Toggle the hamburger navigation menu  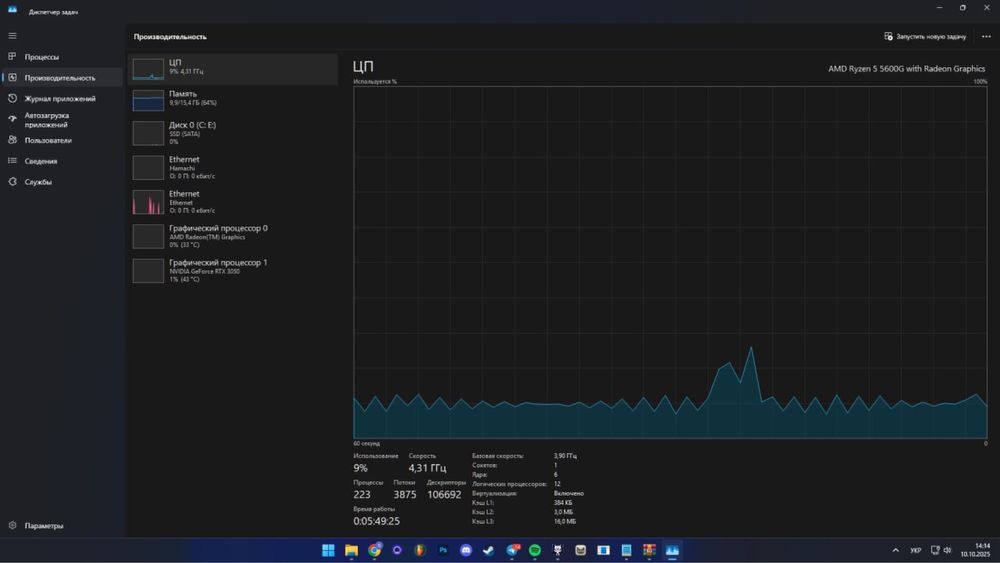[12, 36]
